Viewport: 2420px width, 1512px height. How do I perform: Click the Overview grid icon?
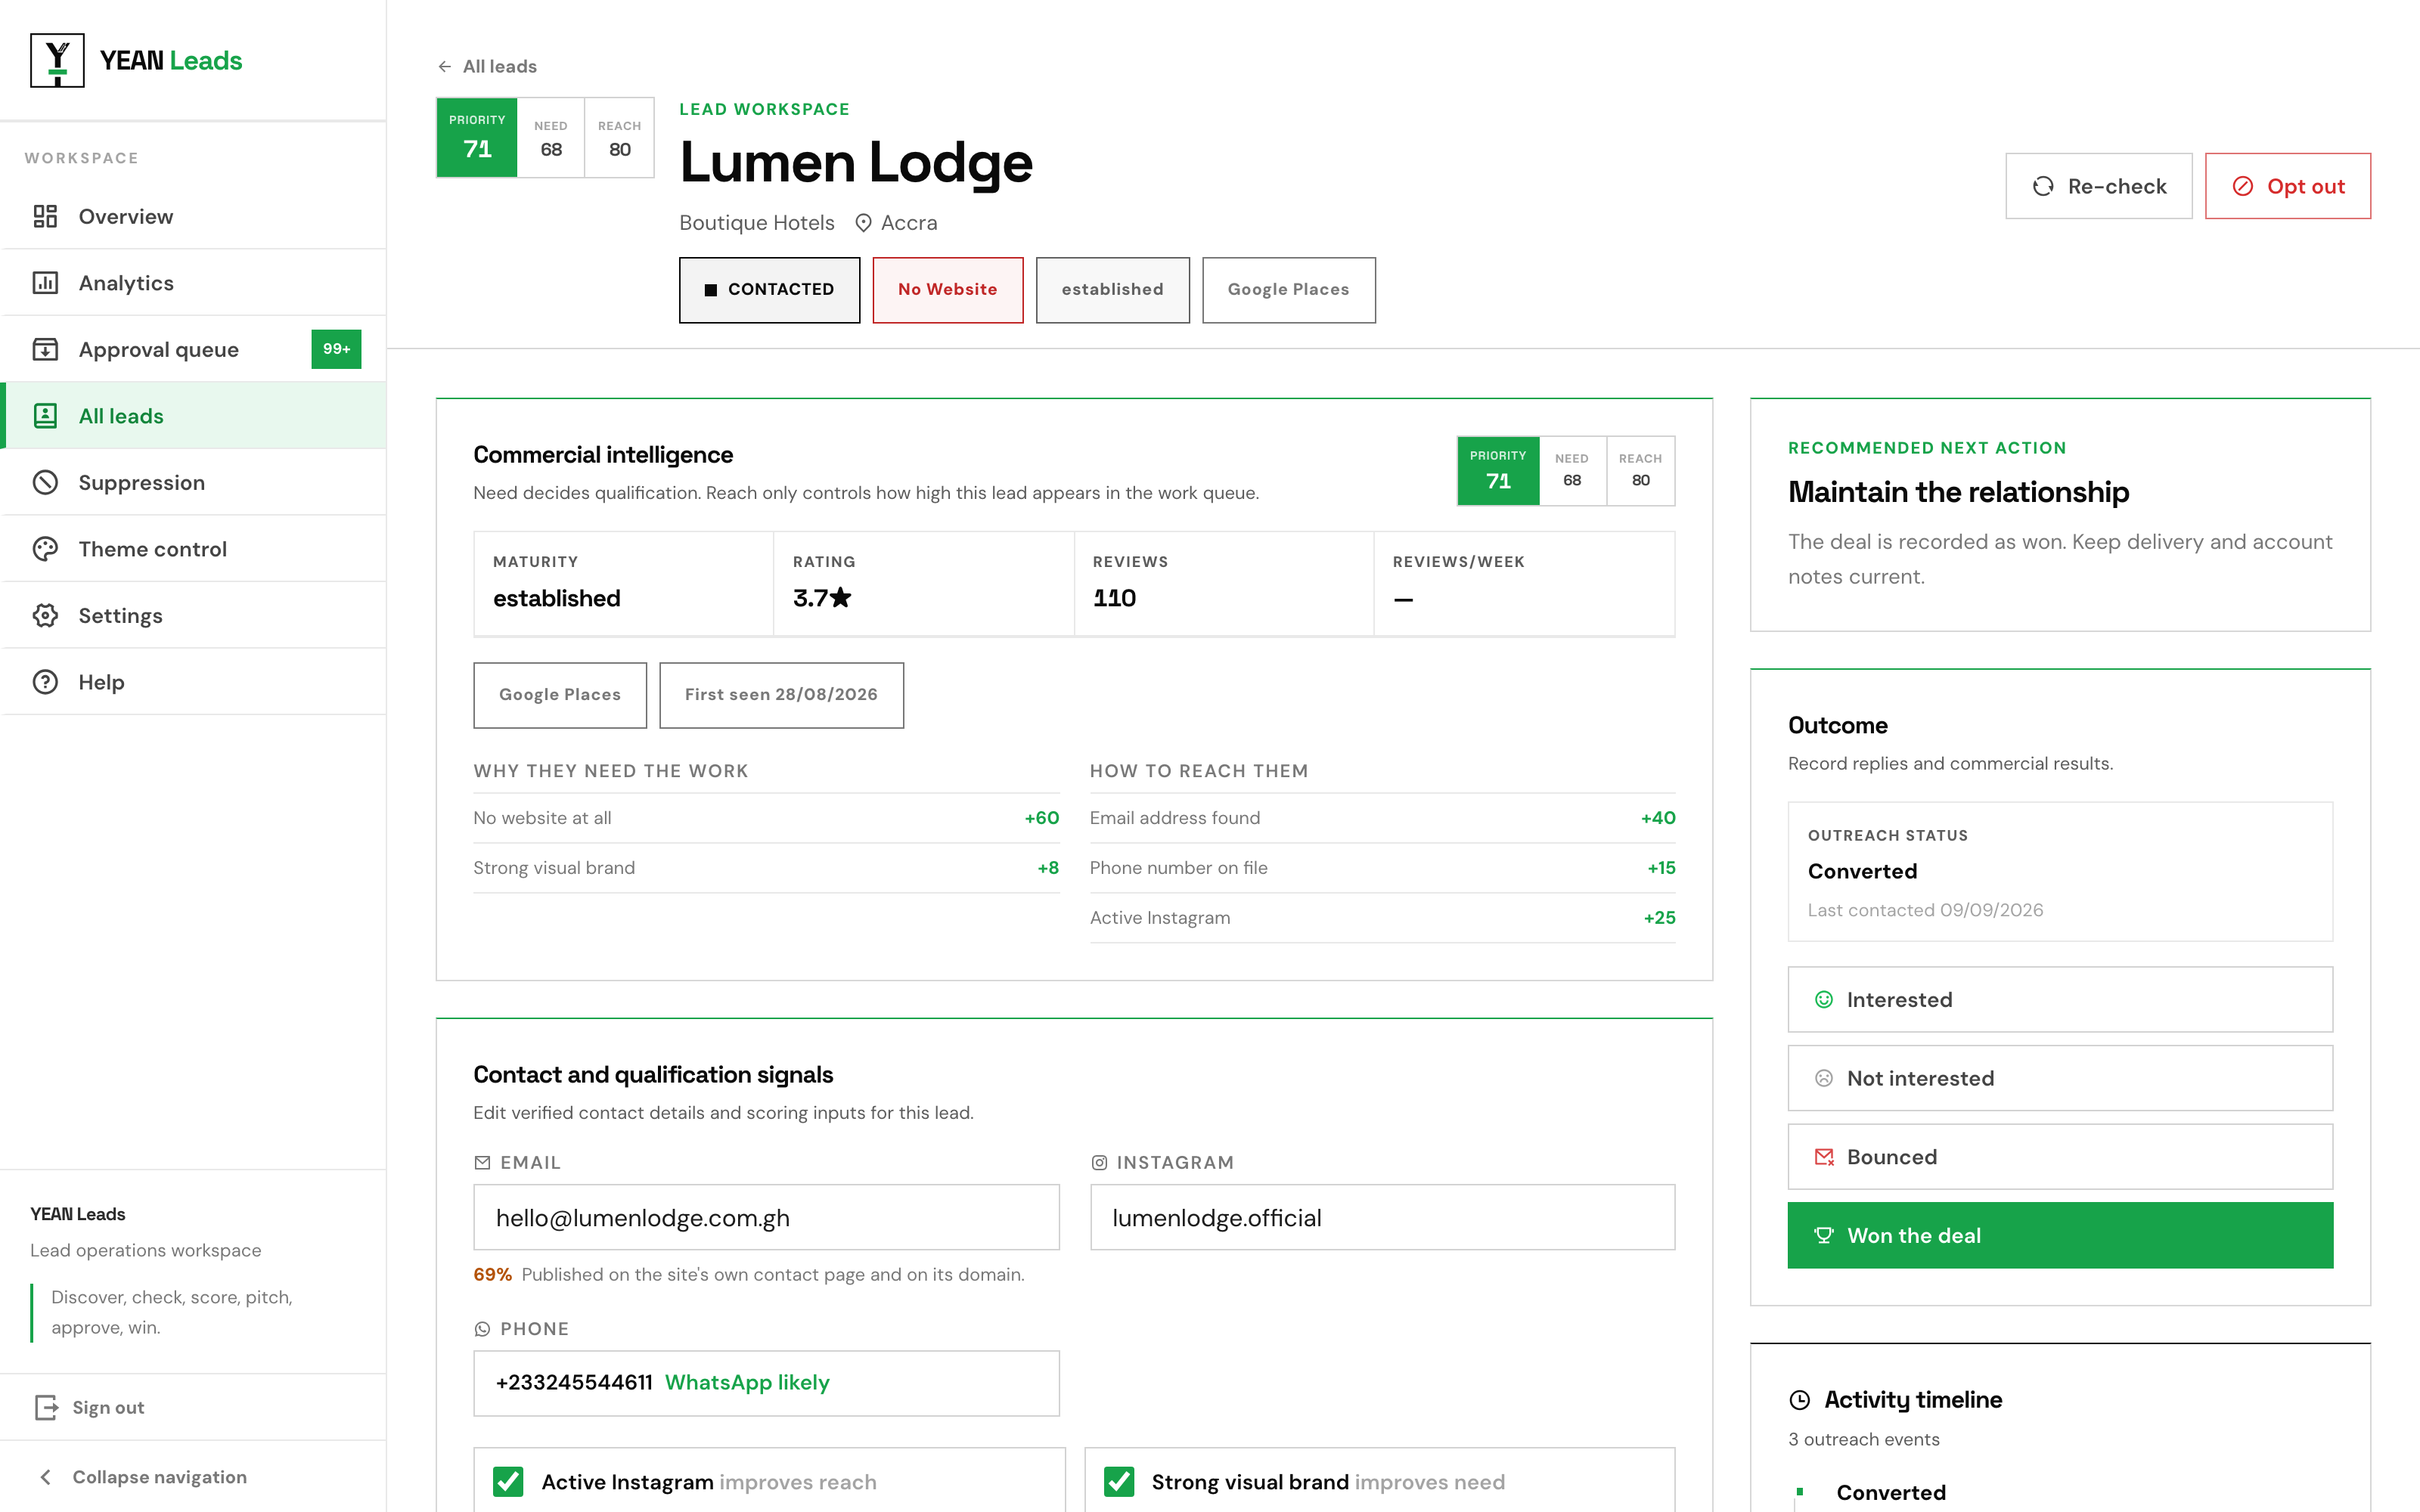point(45,216)
